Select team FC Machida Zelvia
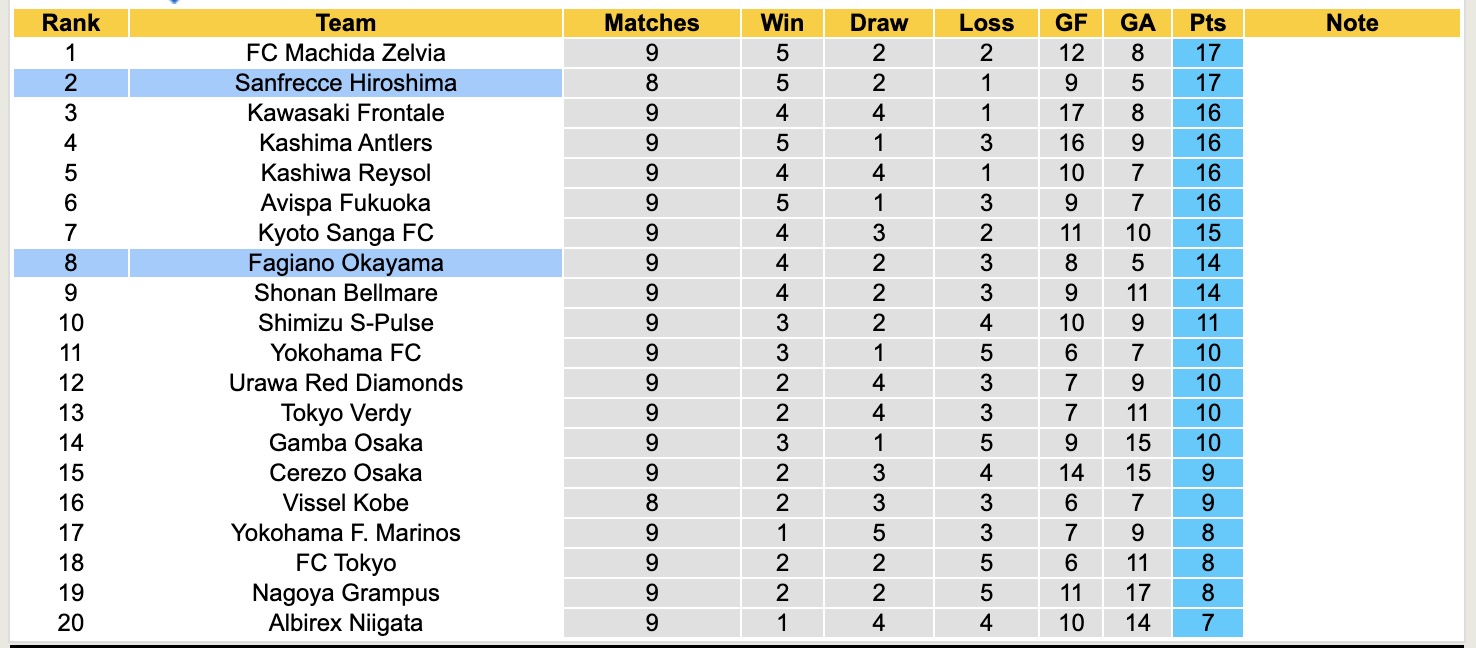Image resolution: width=1476 pixels, height=648 pixels. [x=345, y=53]
